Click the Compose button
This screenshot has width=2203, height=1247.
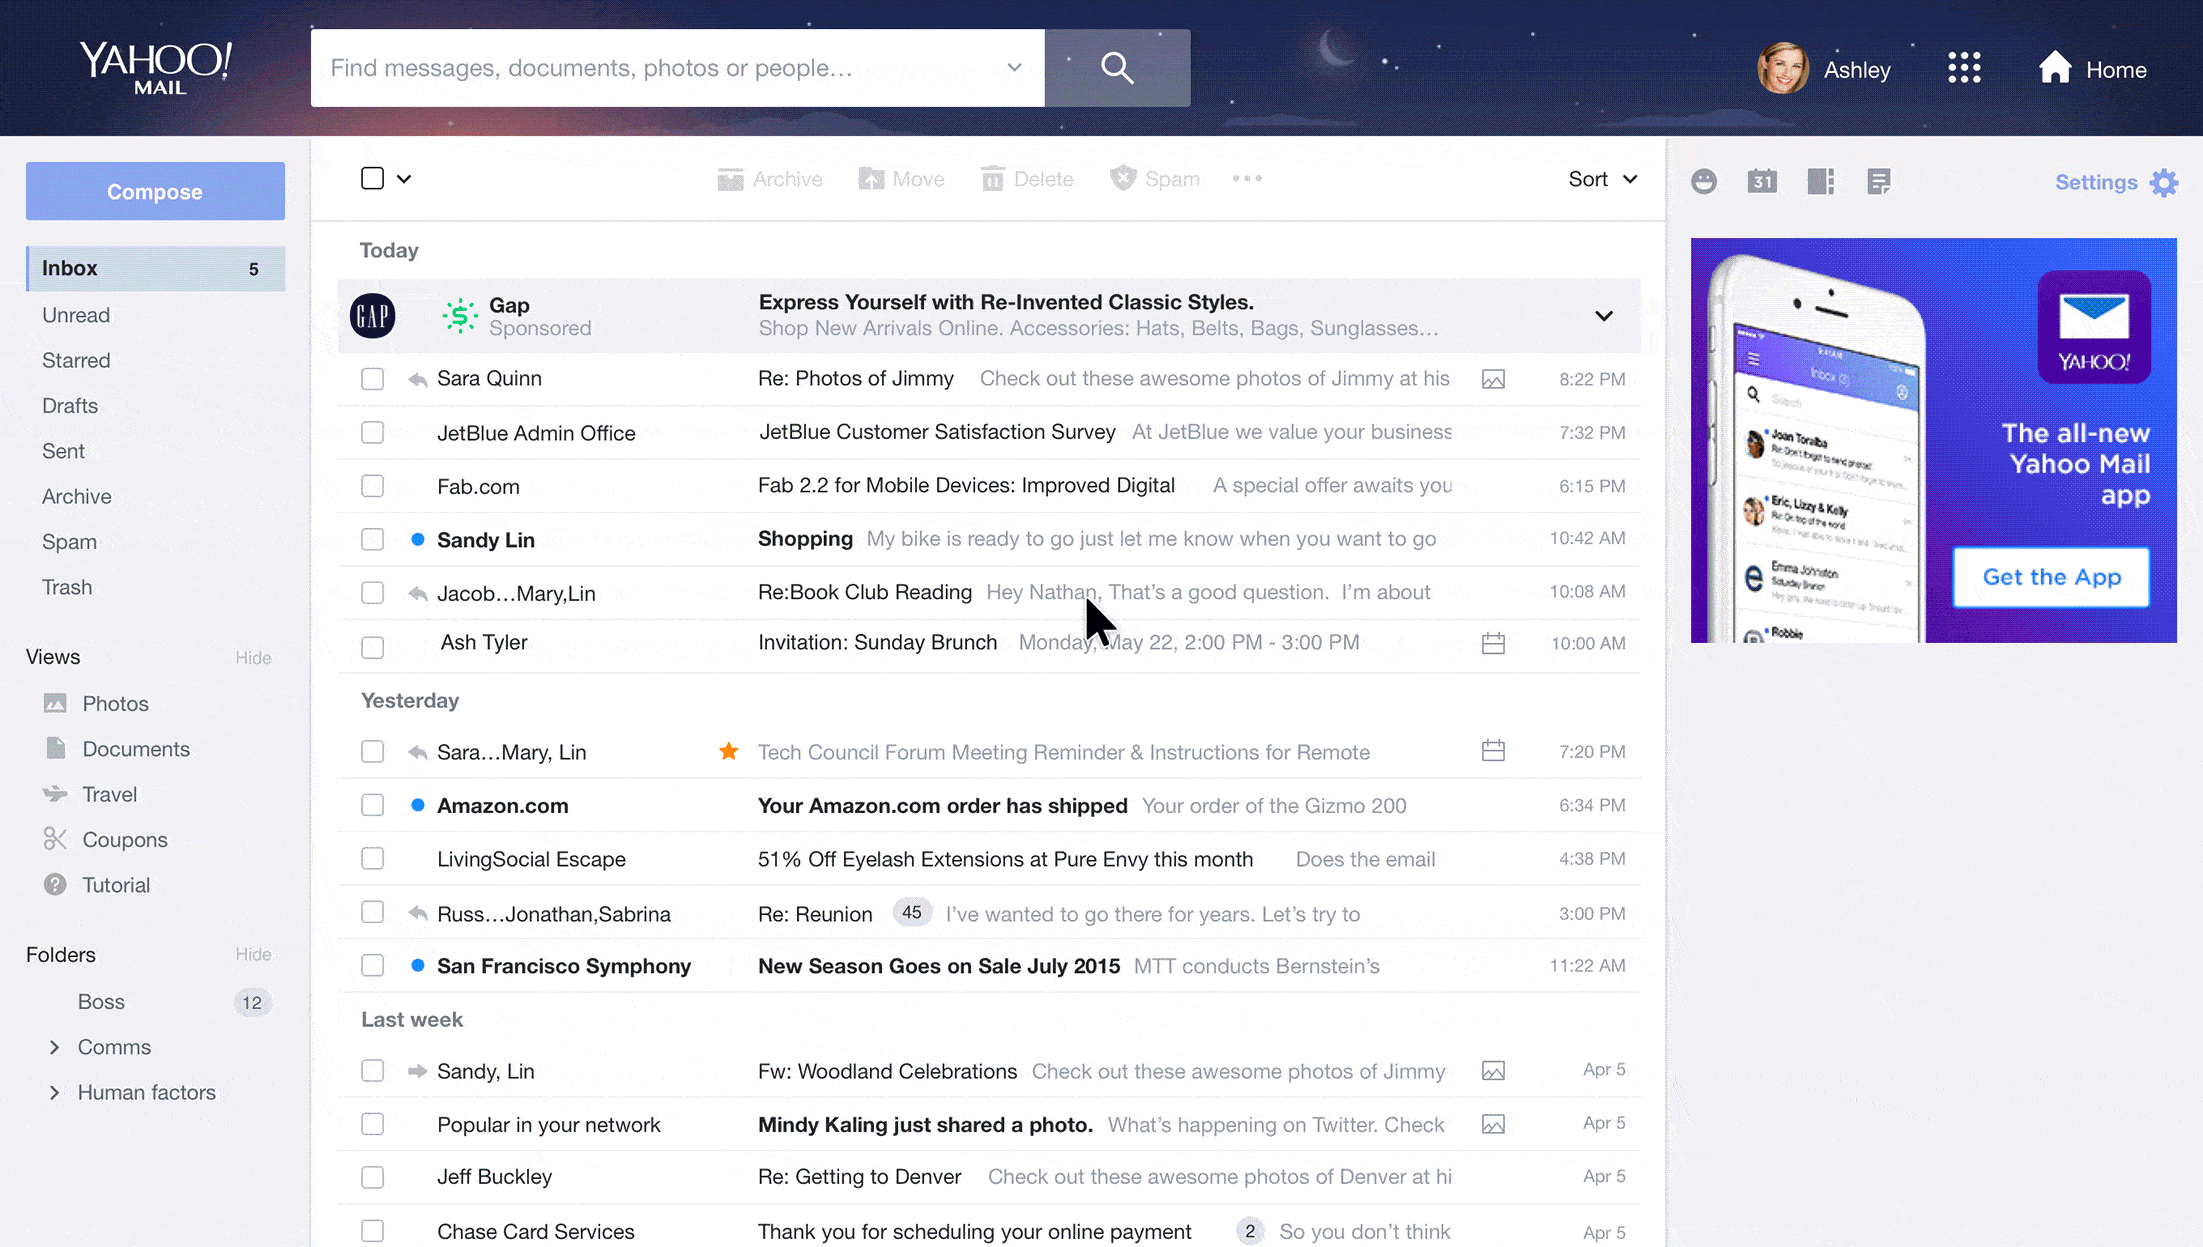[x=155, y=191]
